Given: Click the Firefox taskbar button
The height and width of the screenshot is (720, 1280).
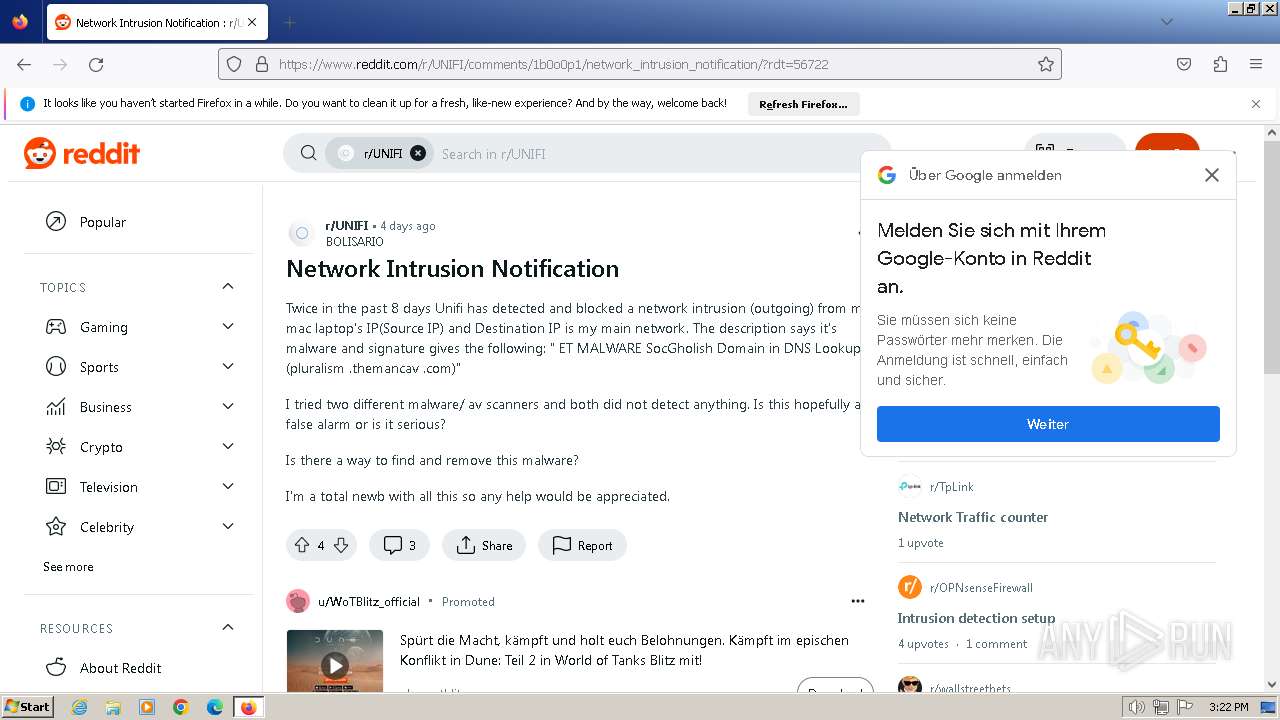Looking at the screenshot, I should point(248,707).
